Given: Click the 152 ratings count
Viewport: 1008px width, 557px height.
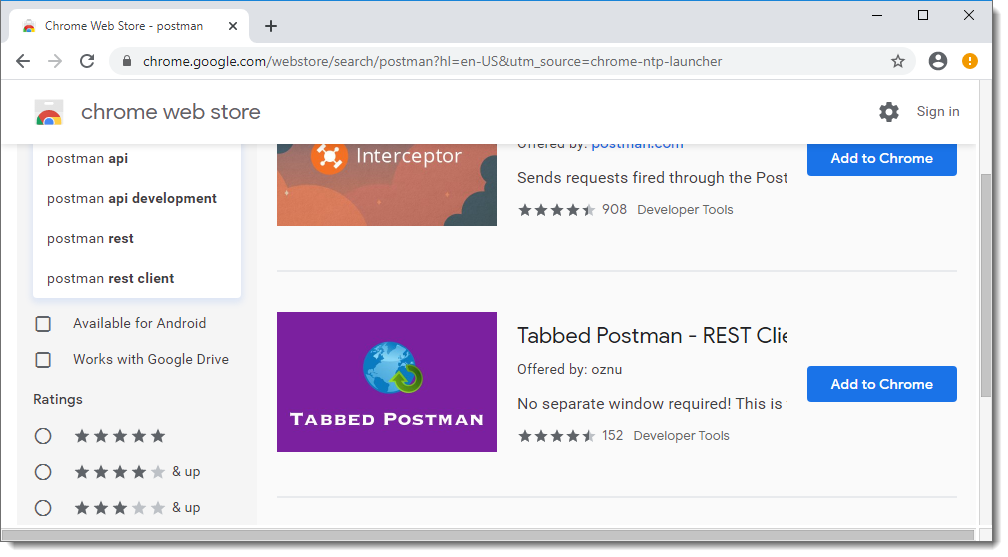Looking at the screenshot, I should click(612, 435).
